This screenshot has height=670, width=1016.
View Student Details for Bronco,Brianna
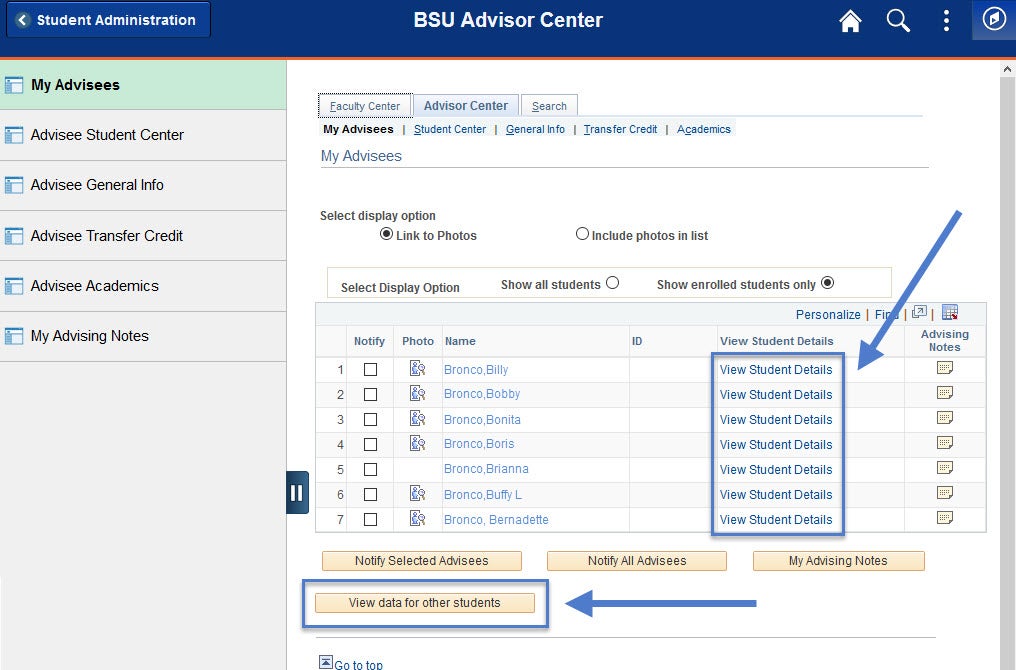(x=776, y=470)
